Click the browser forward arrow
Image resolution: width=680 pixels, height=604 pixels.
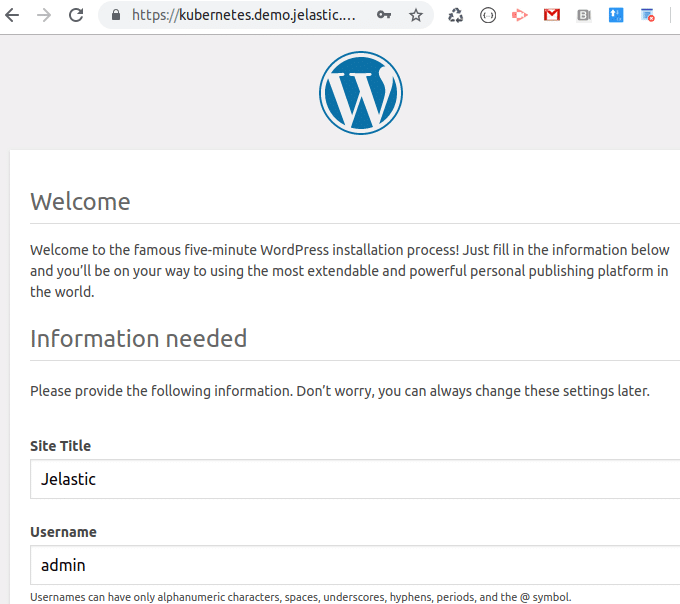click(44, 15)
